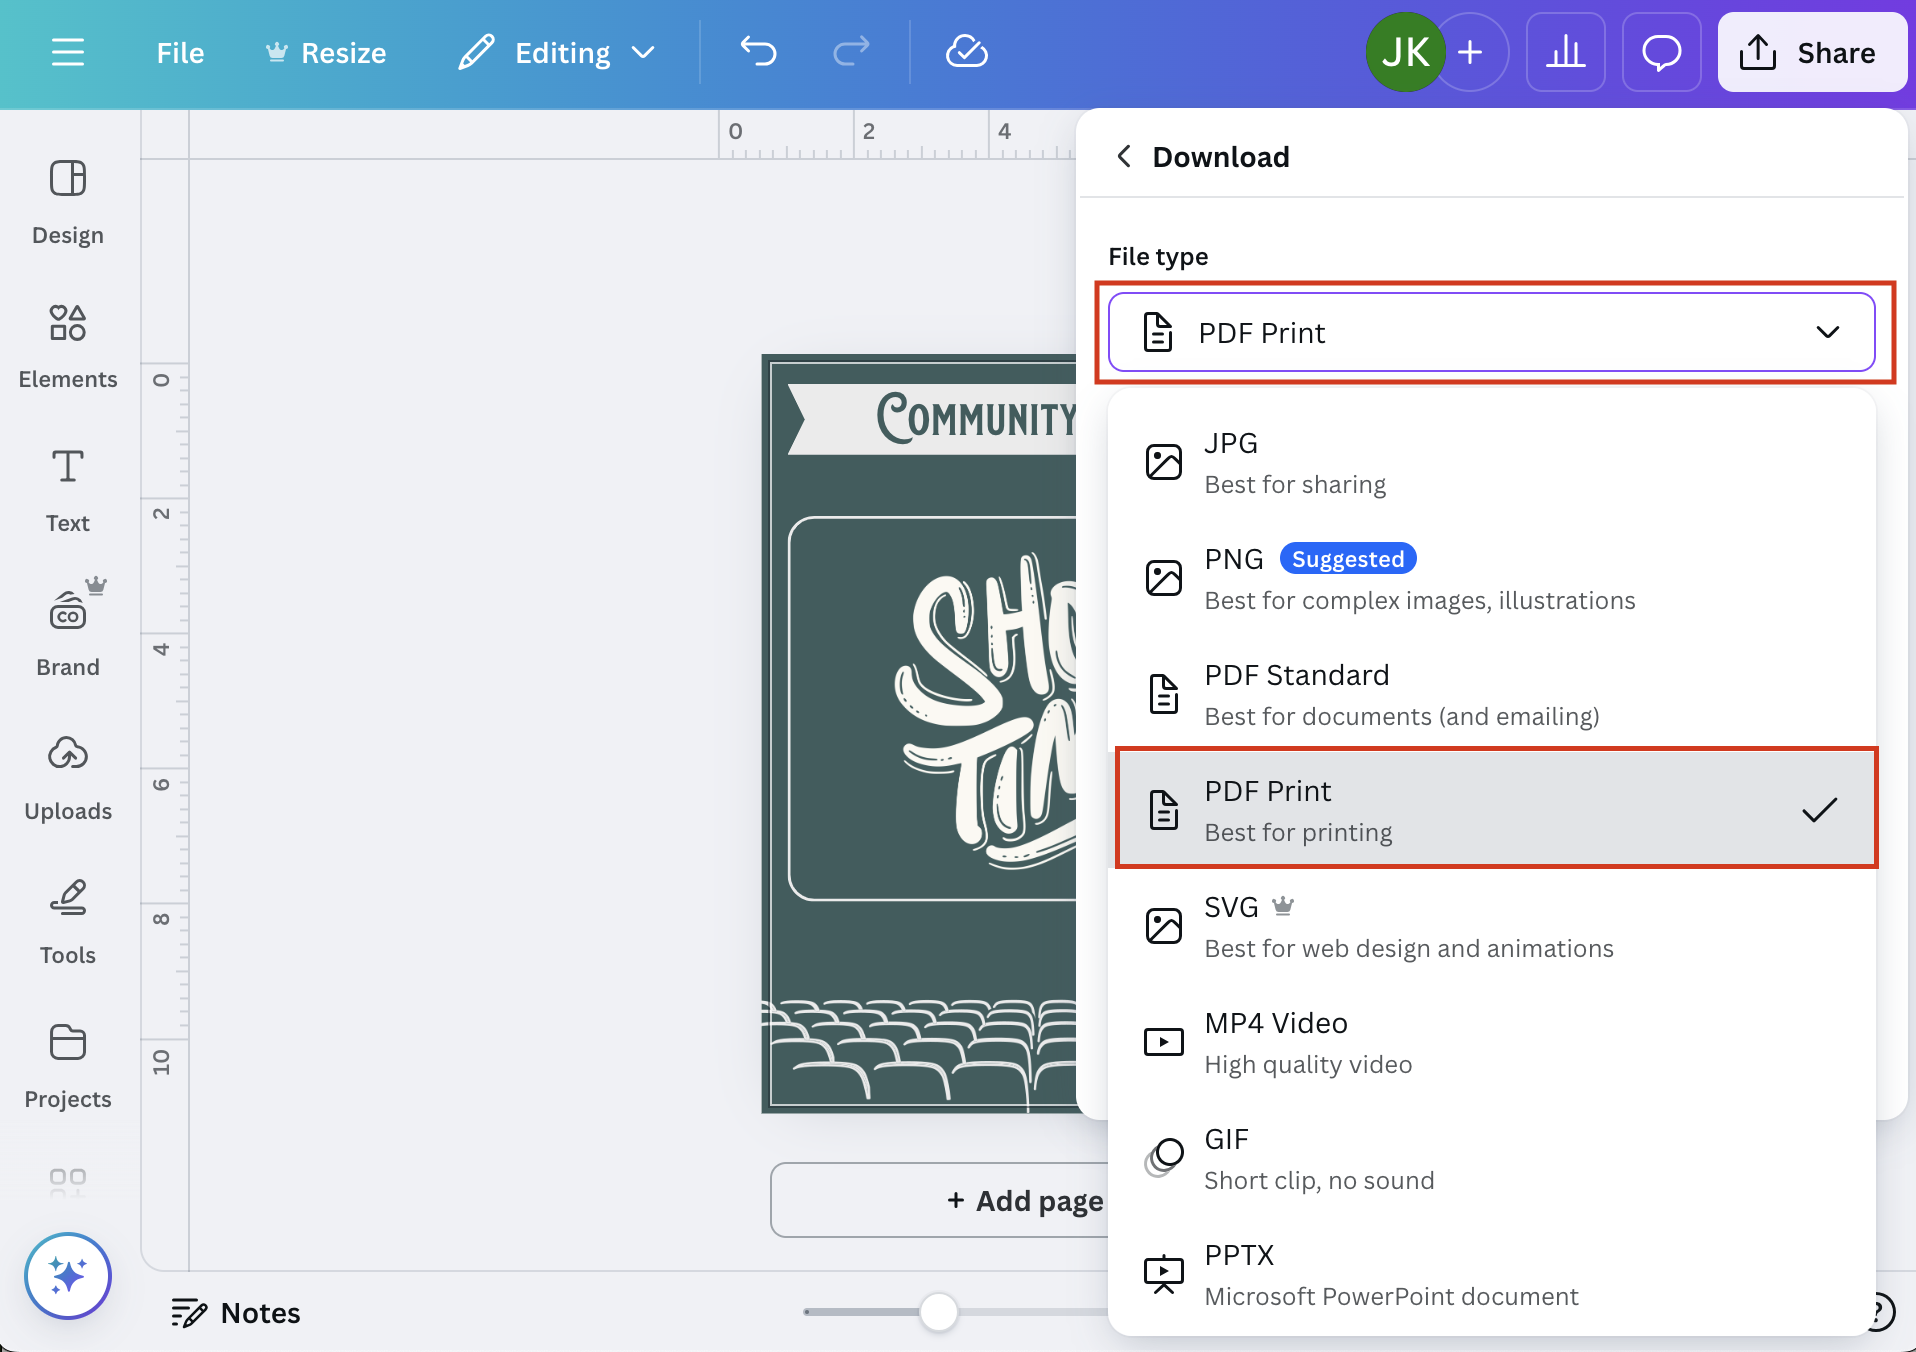Go back from the Download panel
The width and height of the screenshot is (1916, 1352).
pos(1124,157)
